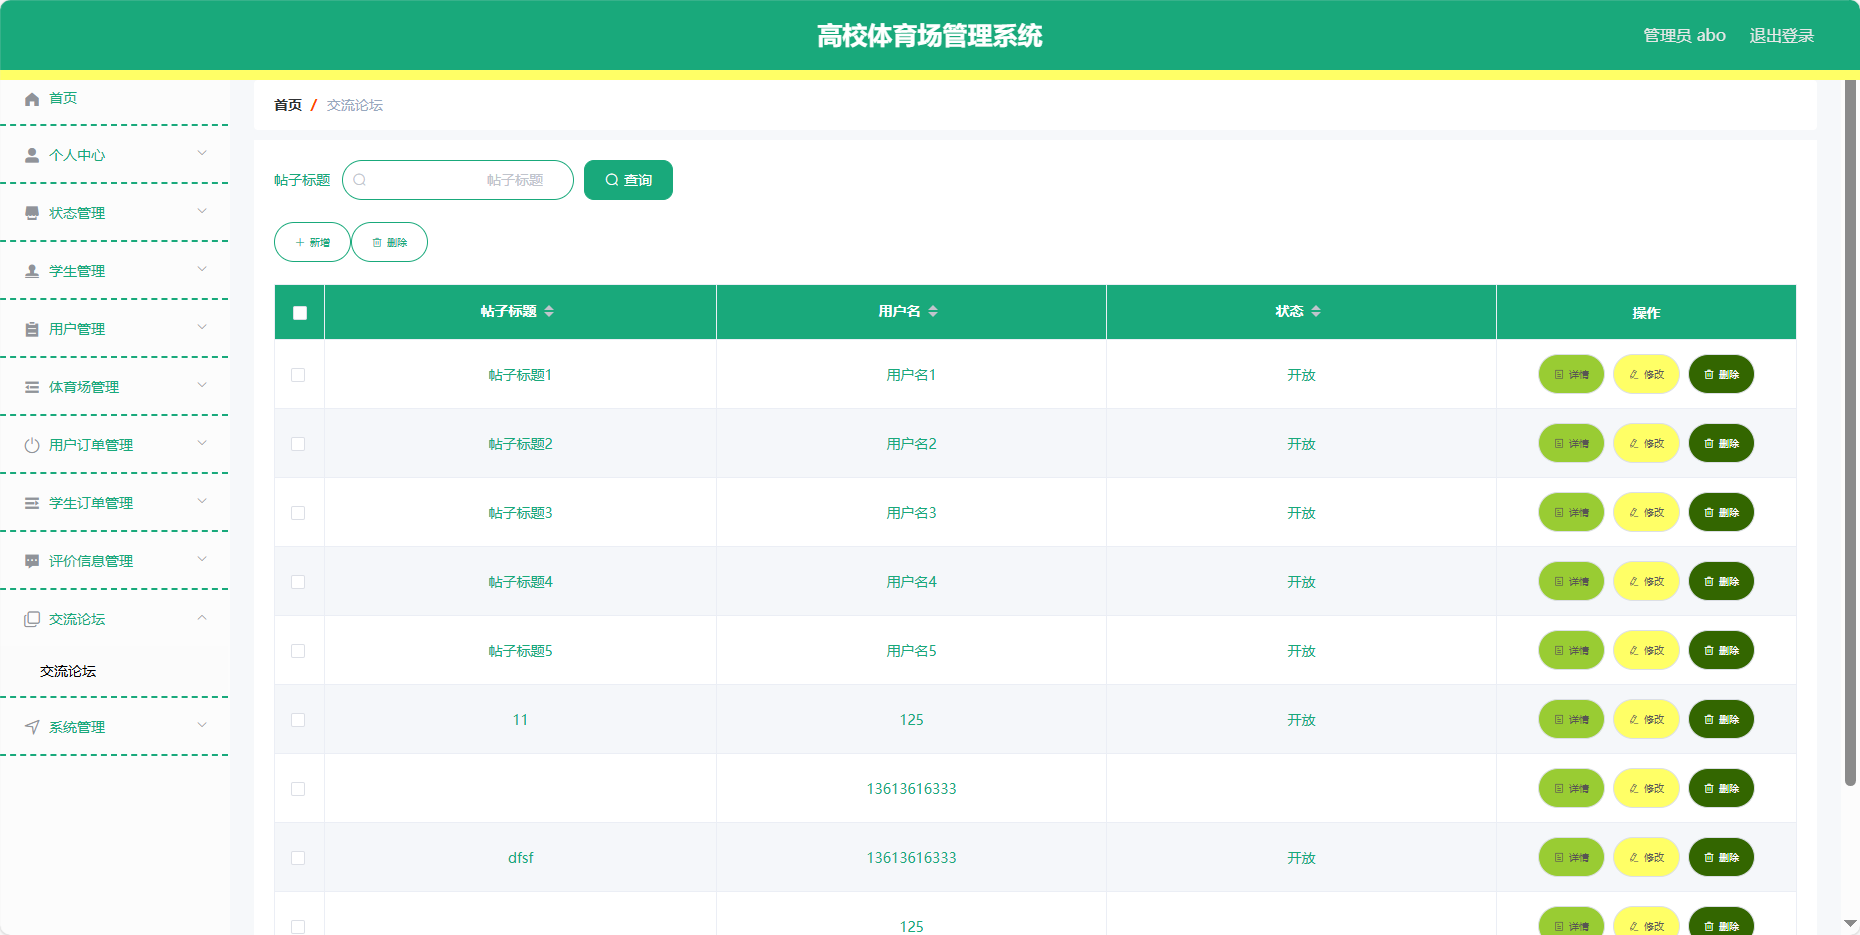Viewport: 1860px width, 935px height.
Task: Click the chat icon beside 评价信息管理
Action: 32,562
